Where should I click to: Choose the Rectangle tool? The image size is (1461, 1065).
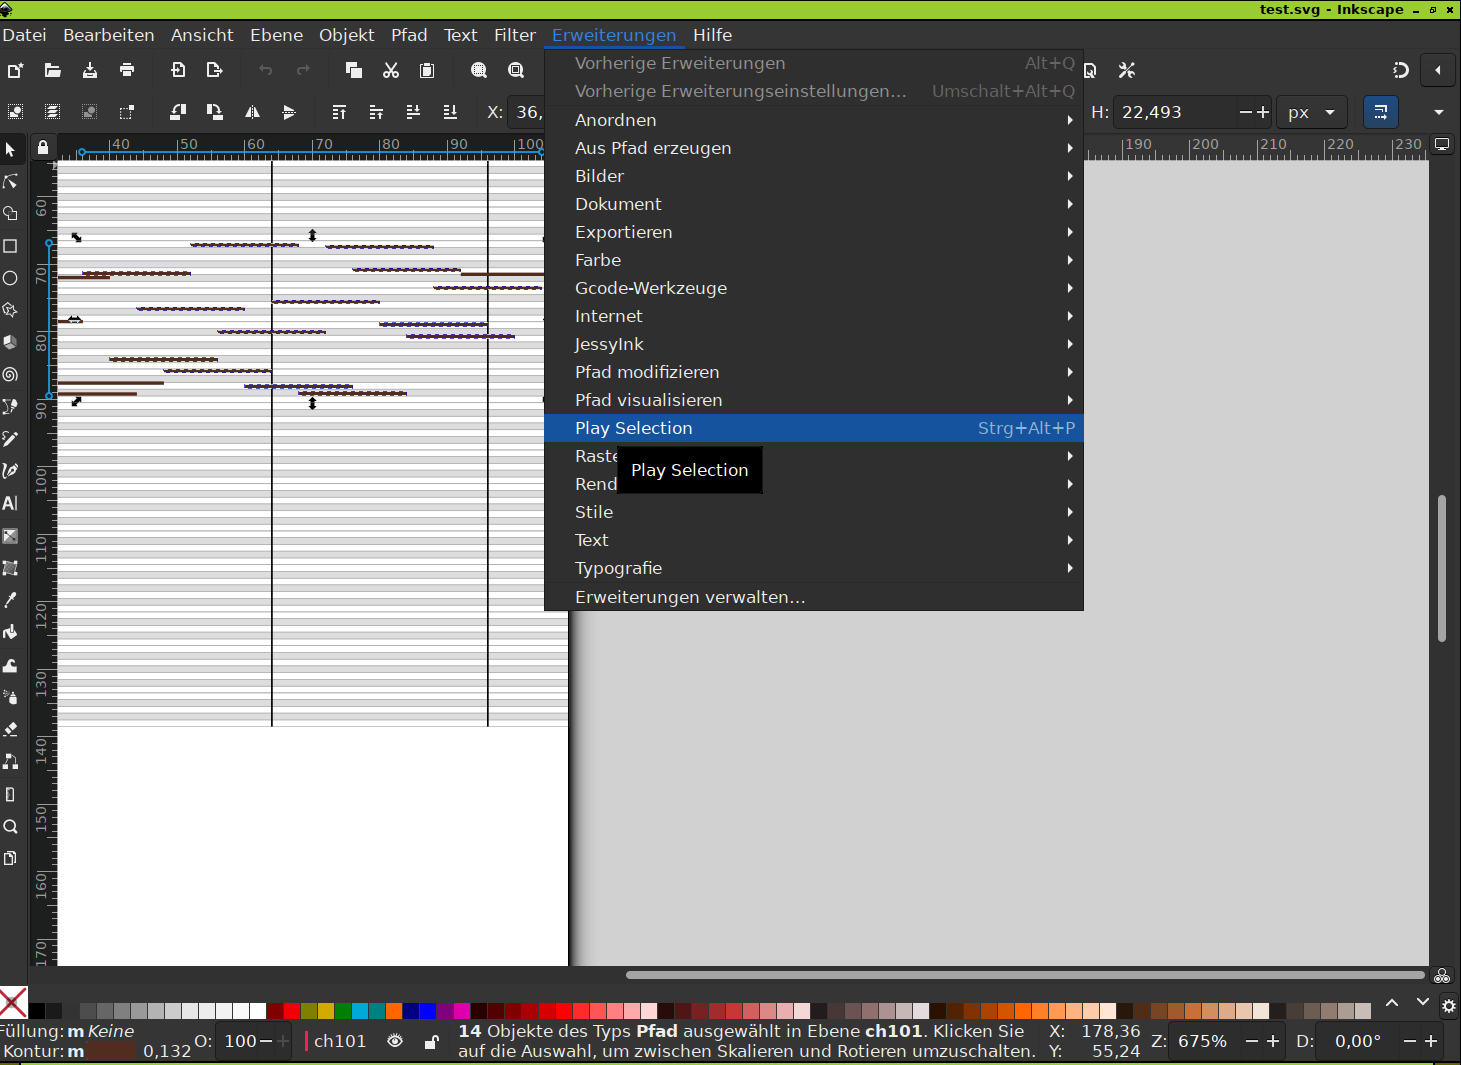click(11, 246)
